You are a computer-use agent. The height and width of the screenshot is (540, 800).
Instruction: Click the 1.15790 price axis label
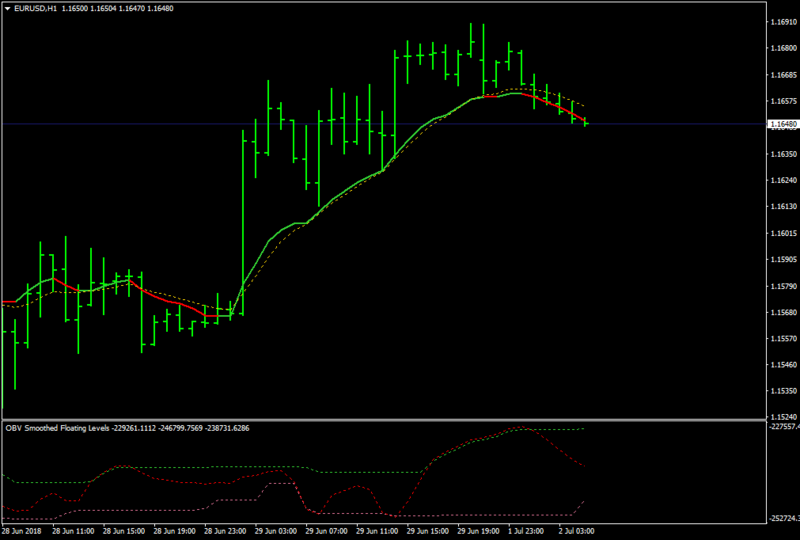pyautogui.click(x=784, y=286)
